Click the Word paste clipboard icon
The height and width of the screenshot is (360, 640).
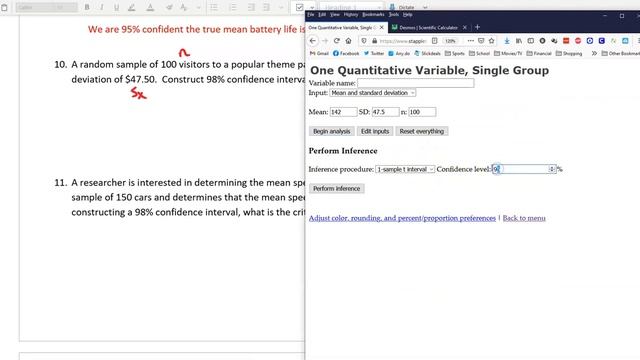(4, 7)
